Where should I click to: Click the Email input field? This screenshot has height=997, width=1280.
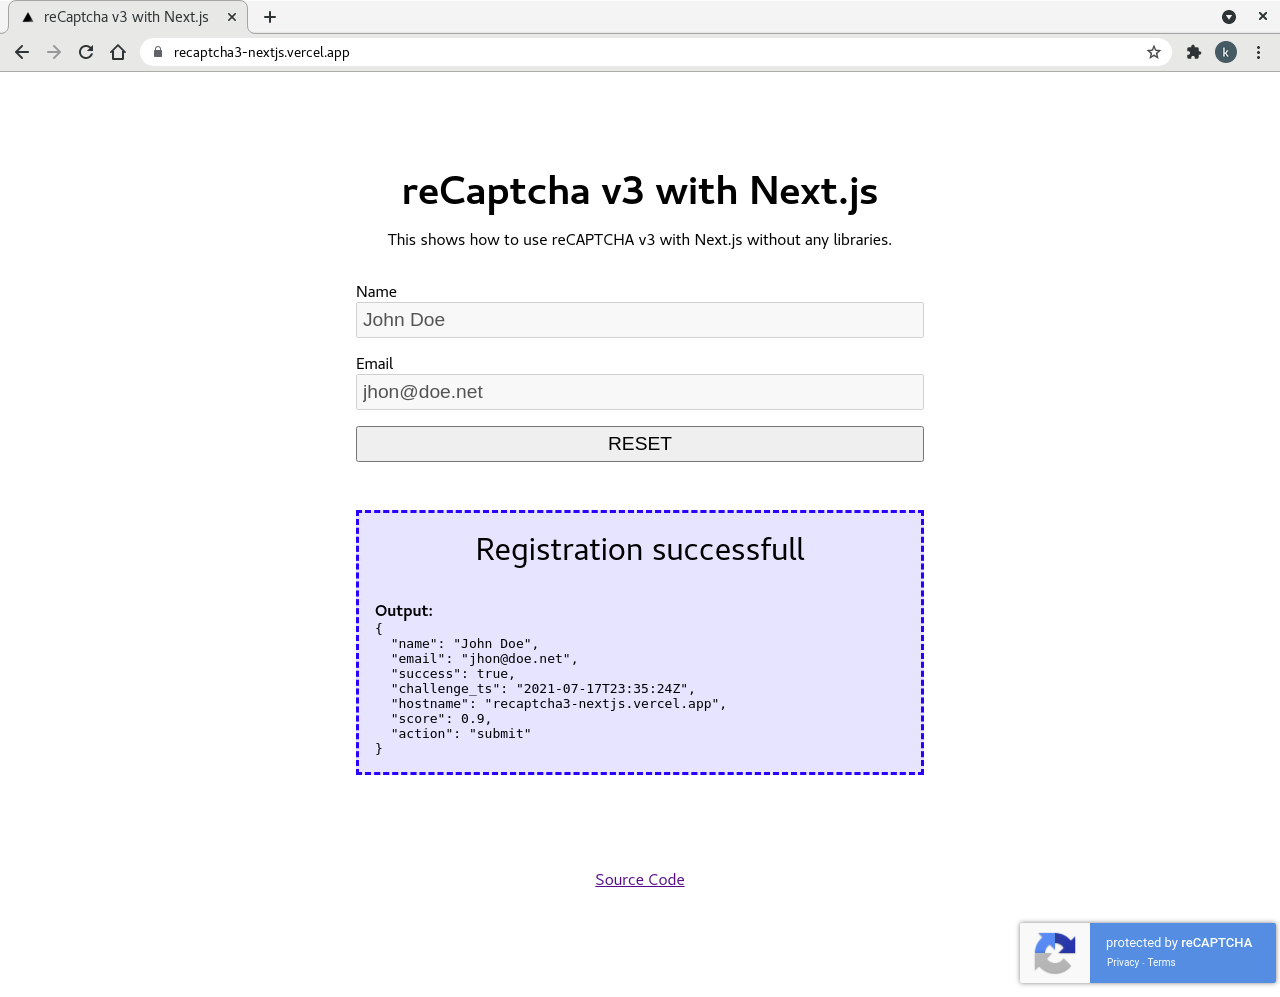(x=640, y=392)
